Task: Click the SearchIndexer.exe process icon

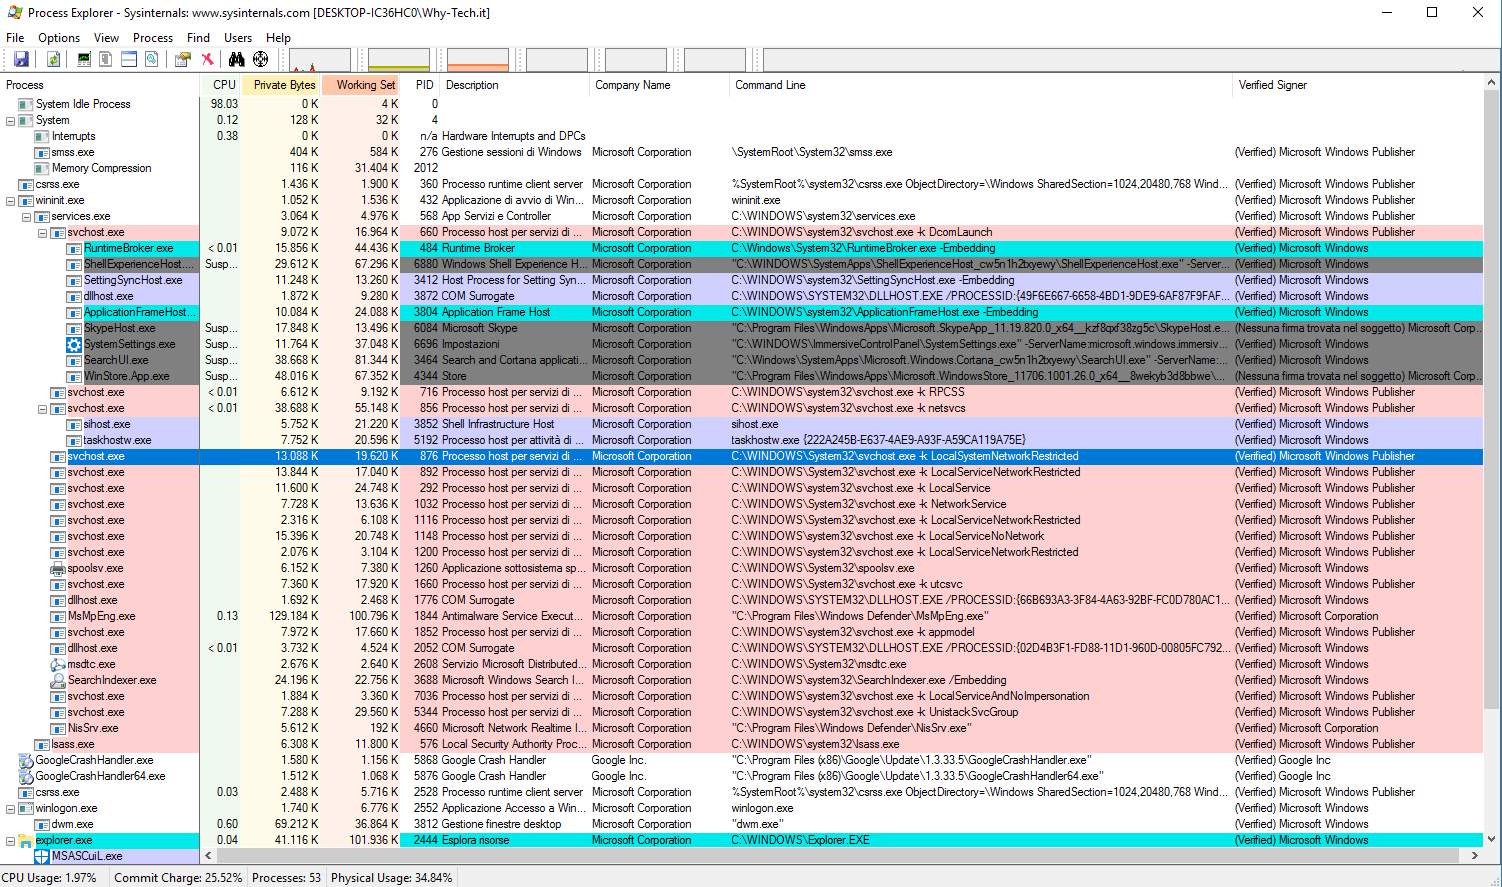Action: [x=58, y=680]
